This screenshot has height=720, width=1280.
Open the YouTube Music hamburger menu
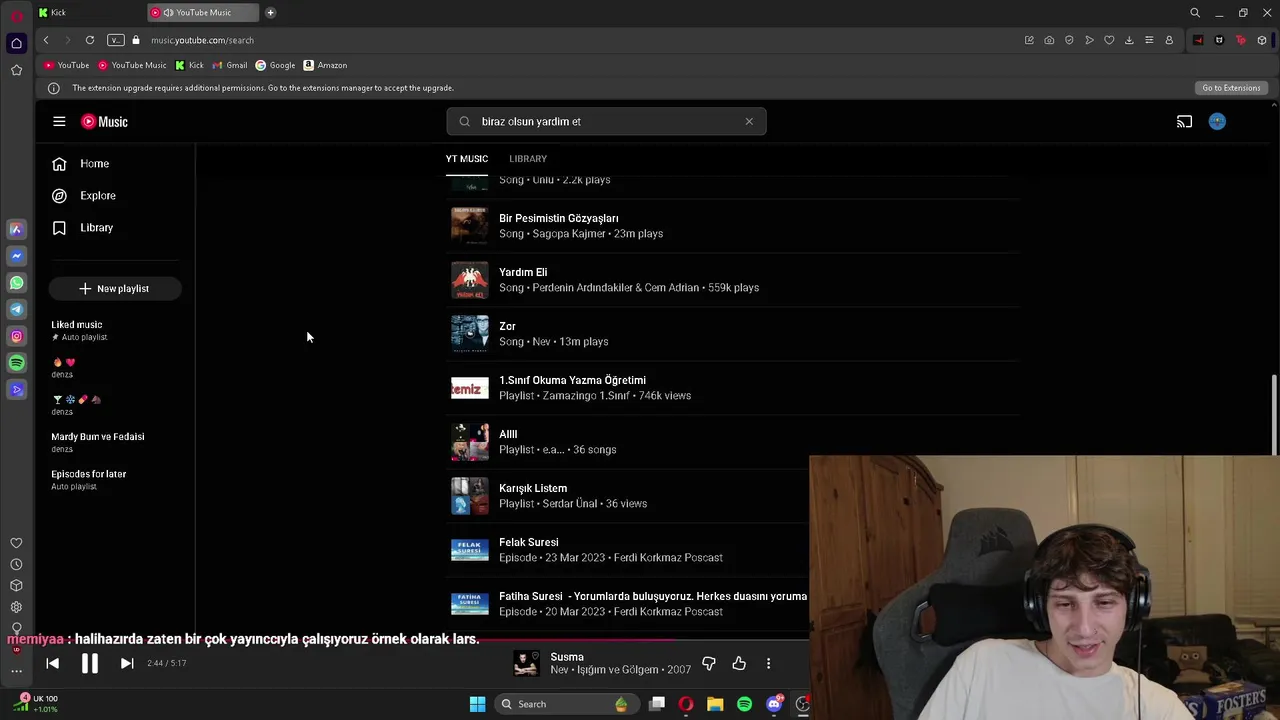pos(59,121)
